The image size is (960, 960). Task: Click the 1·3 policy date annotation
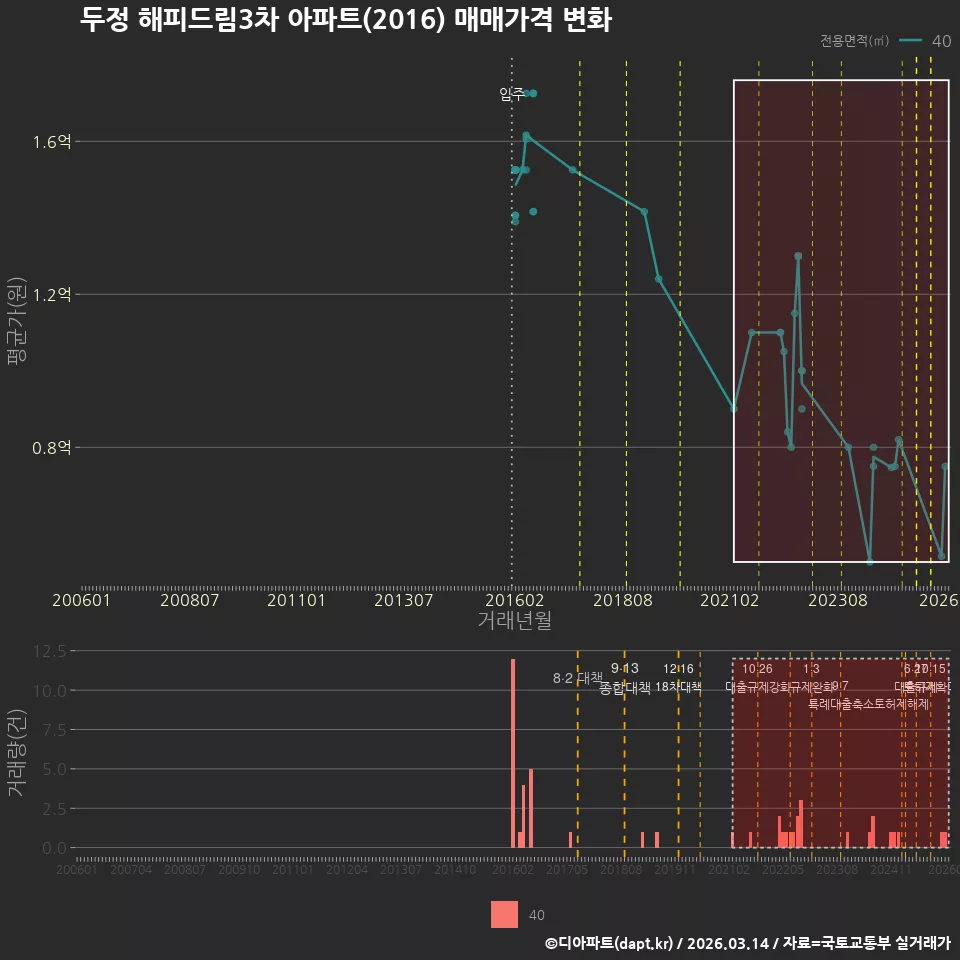811,669
